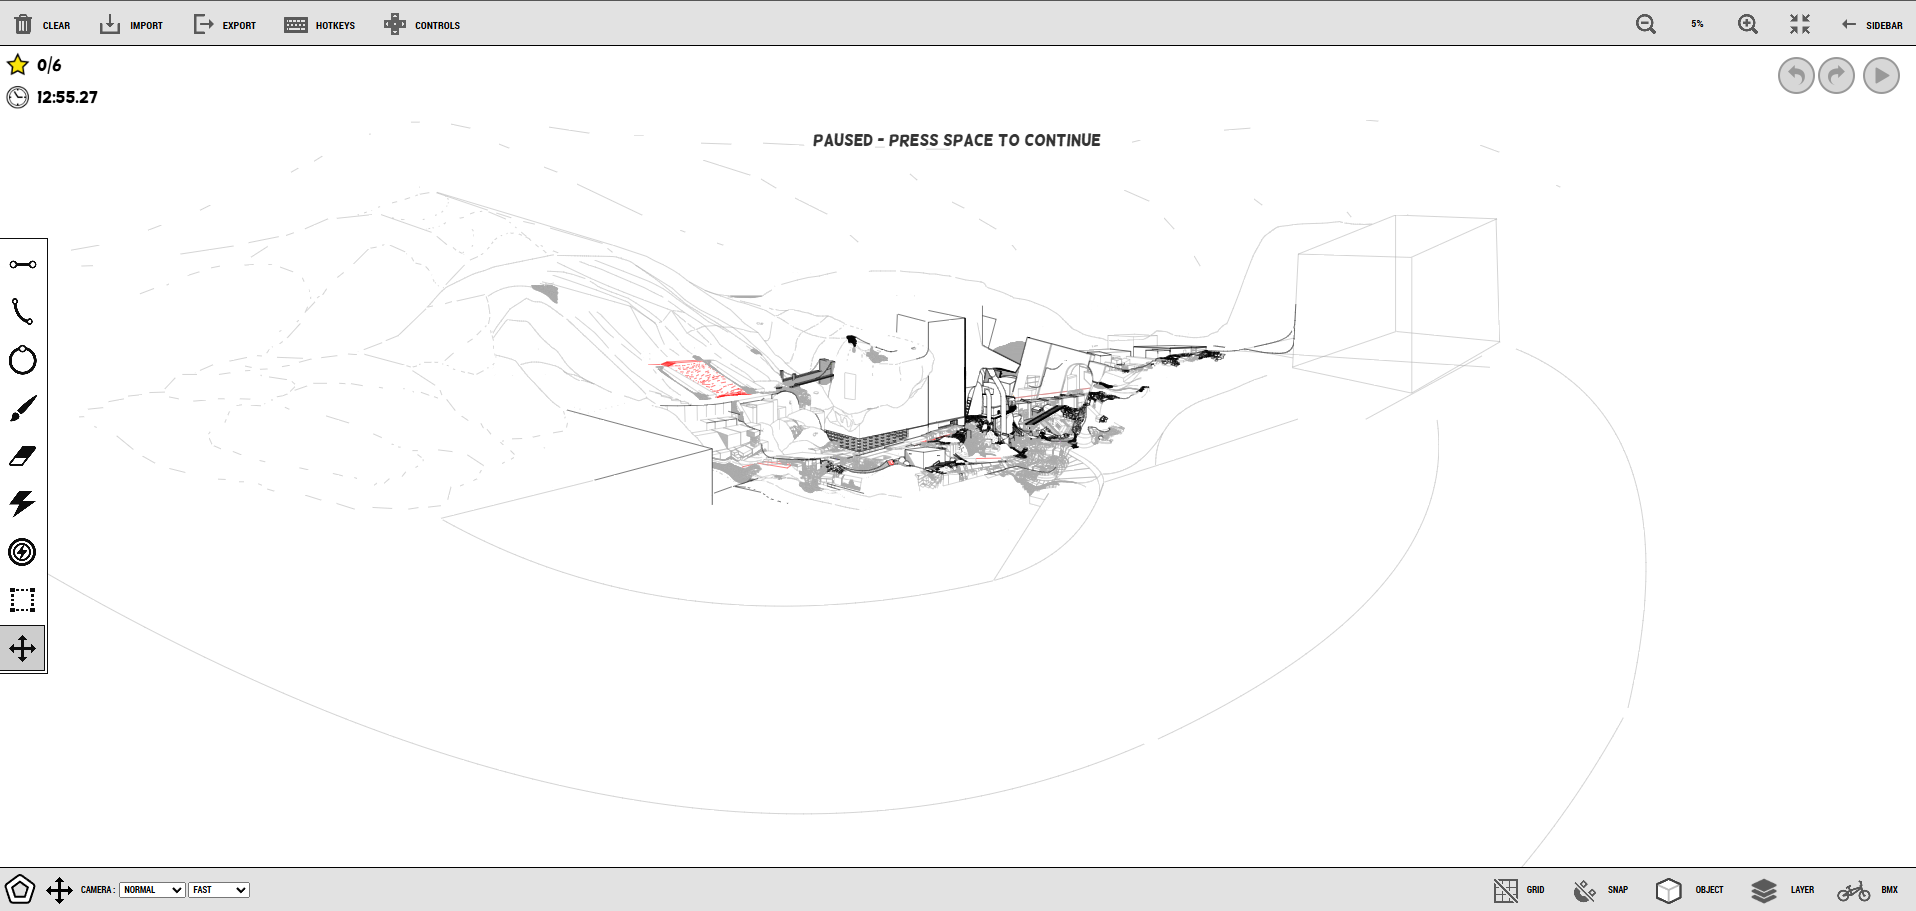Pick the circle drawing tool
1916x911 pixels.
pos(23,360)
